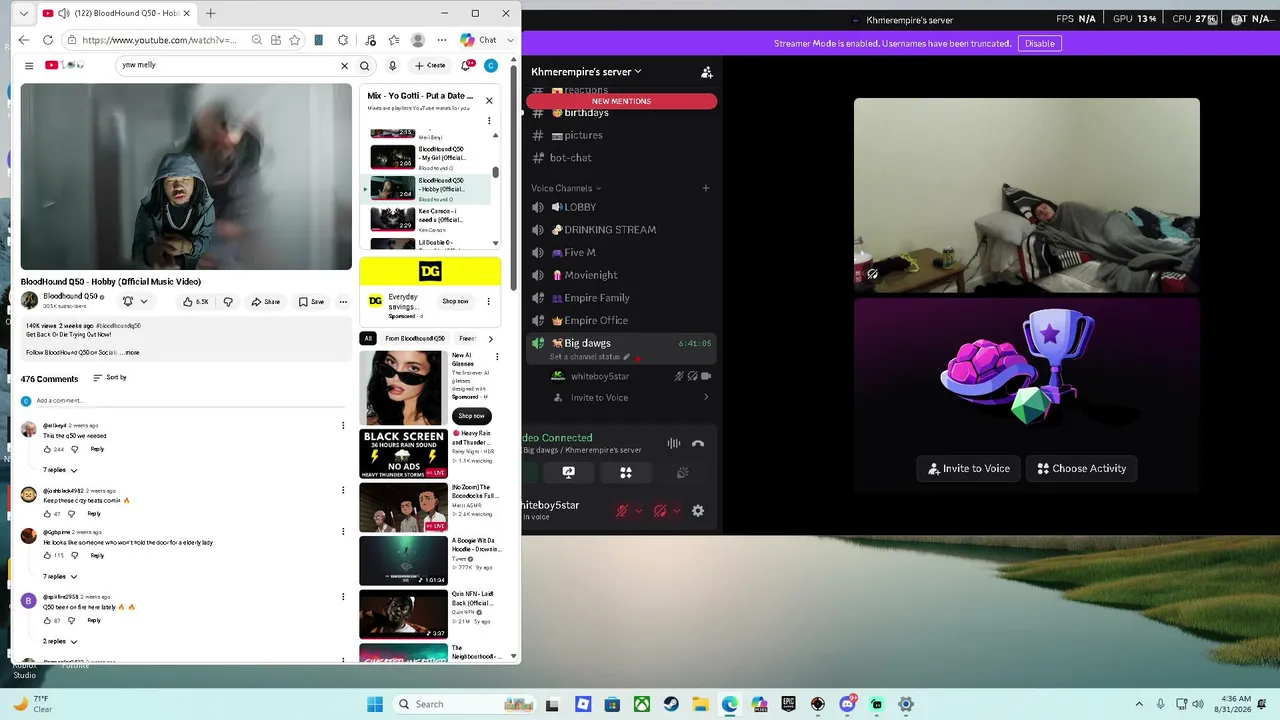Viewport: 1280px width, 720px height.
Task: Click the Add a comment field
Action: click(190, 401)
